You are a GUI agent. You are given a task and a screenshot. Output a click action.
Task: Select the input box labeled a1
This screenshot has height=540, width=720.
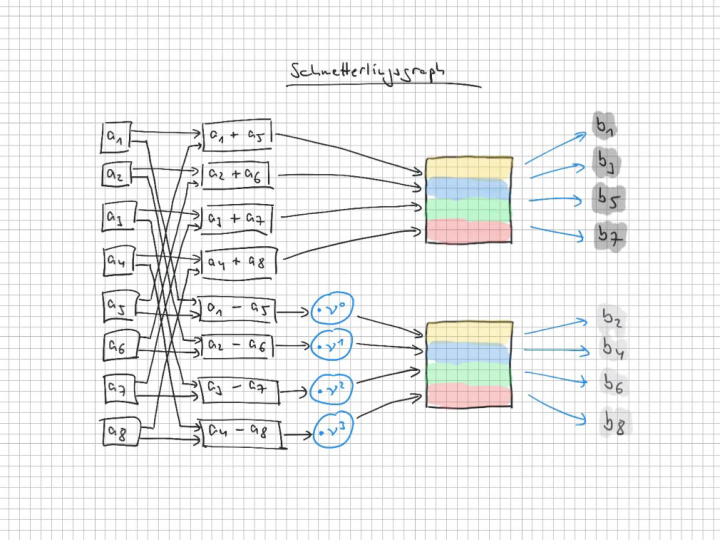(116, 137)
